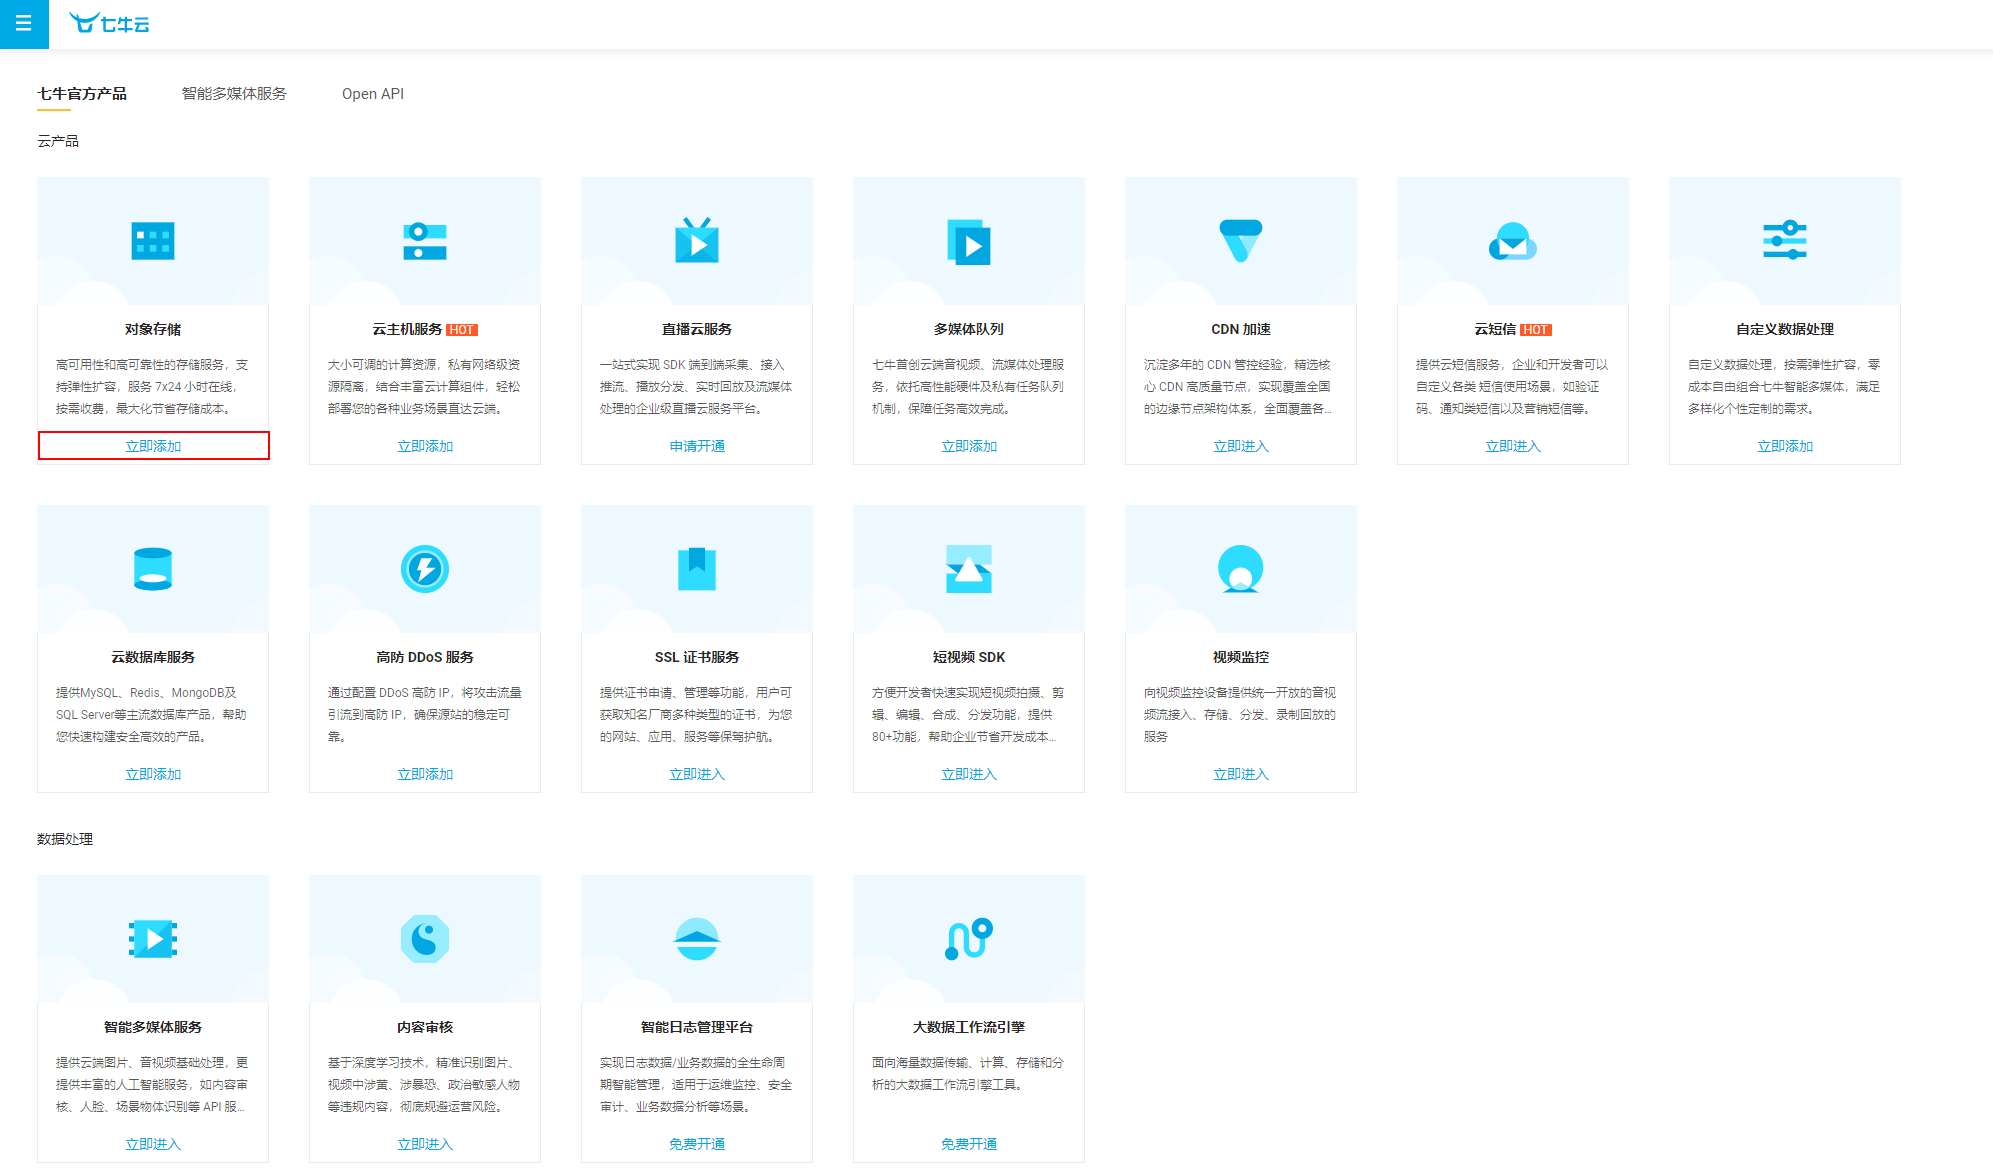
Task: Click the 七牛云 logo
Action: (110, 24)
